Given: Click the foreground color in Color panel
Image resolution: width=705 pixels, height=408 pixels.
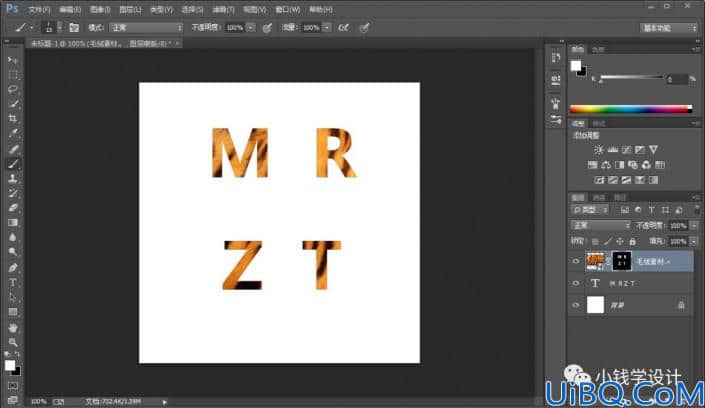Looking at the screenshot, I should pos(576,66).
